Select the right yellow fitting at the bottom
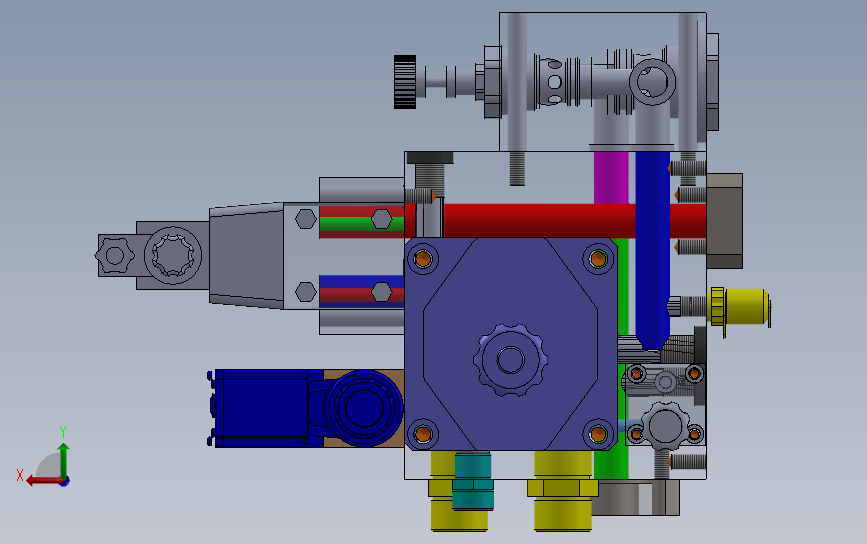Viewport: 867px width, 544px height. pos(563,491)
